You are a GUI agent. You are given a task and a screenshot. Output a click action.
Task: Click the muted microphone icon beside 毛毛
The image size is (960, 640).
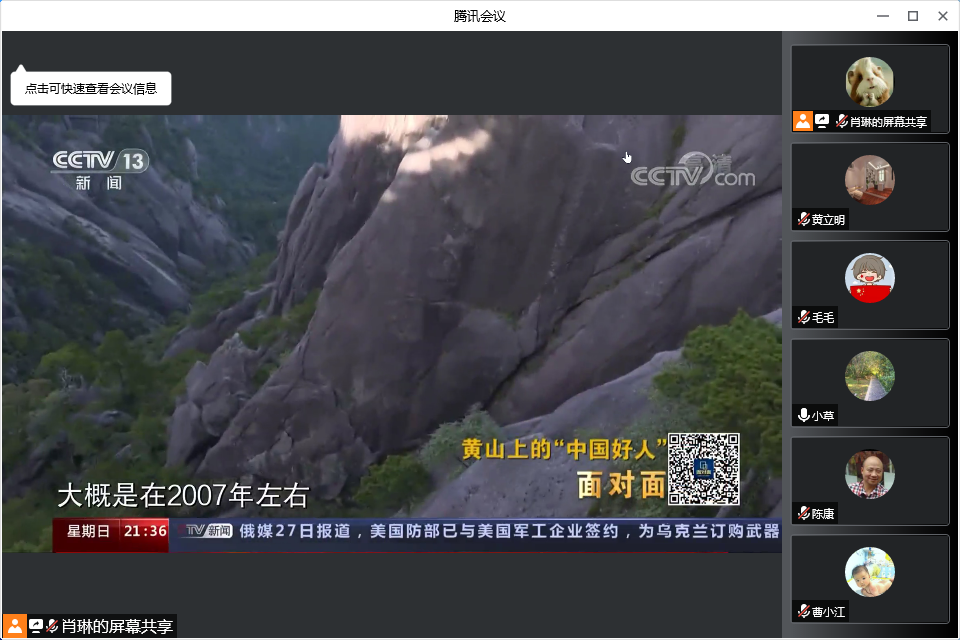pos(803,318)
